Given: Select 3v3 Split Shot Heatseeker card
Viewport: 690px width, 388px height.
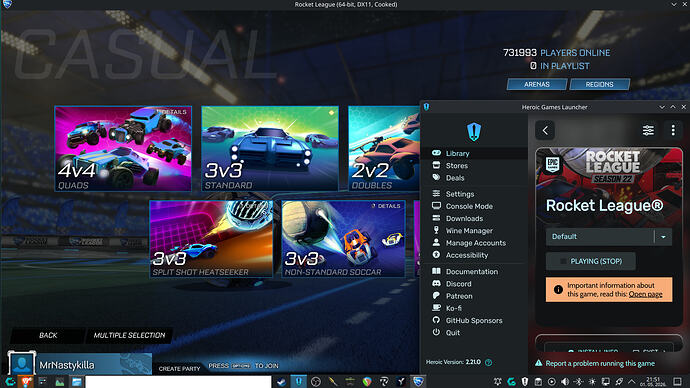Looking at the screenshot, I should point(211,239).
